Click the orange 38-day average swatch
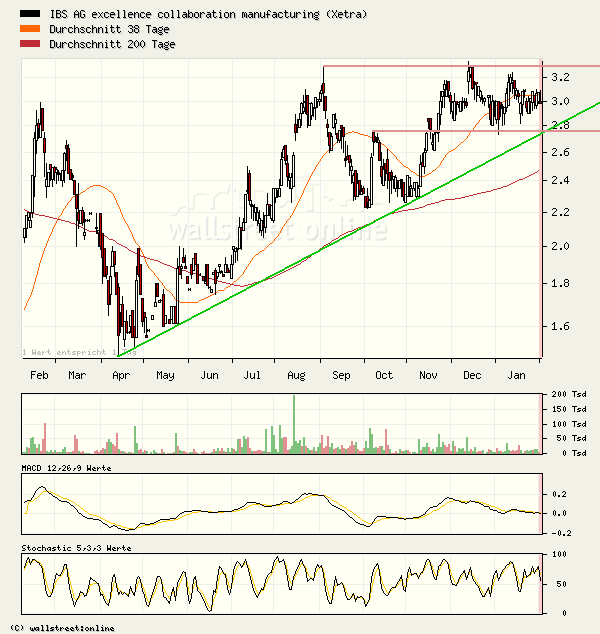Image resolution: width=600 pixels, height=634 pixels. click(x=30, y=29)
